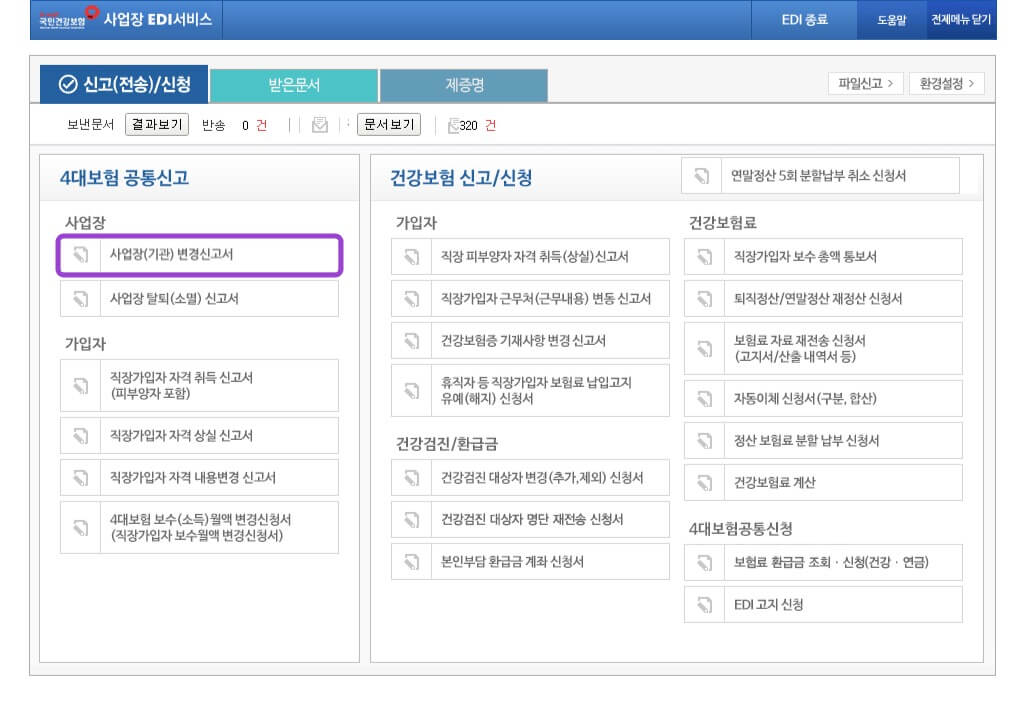Open 파일신고 via its chevron link
The height and width of the screenshot is (709, 1027).
click(x=864, y=85)
